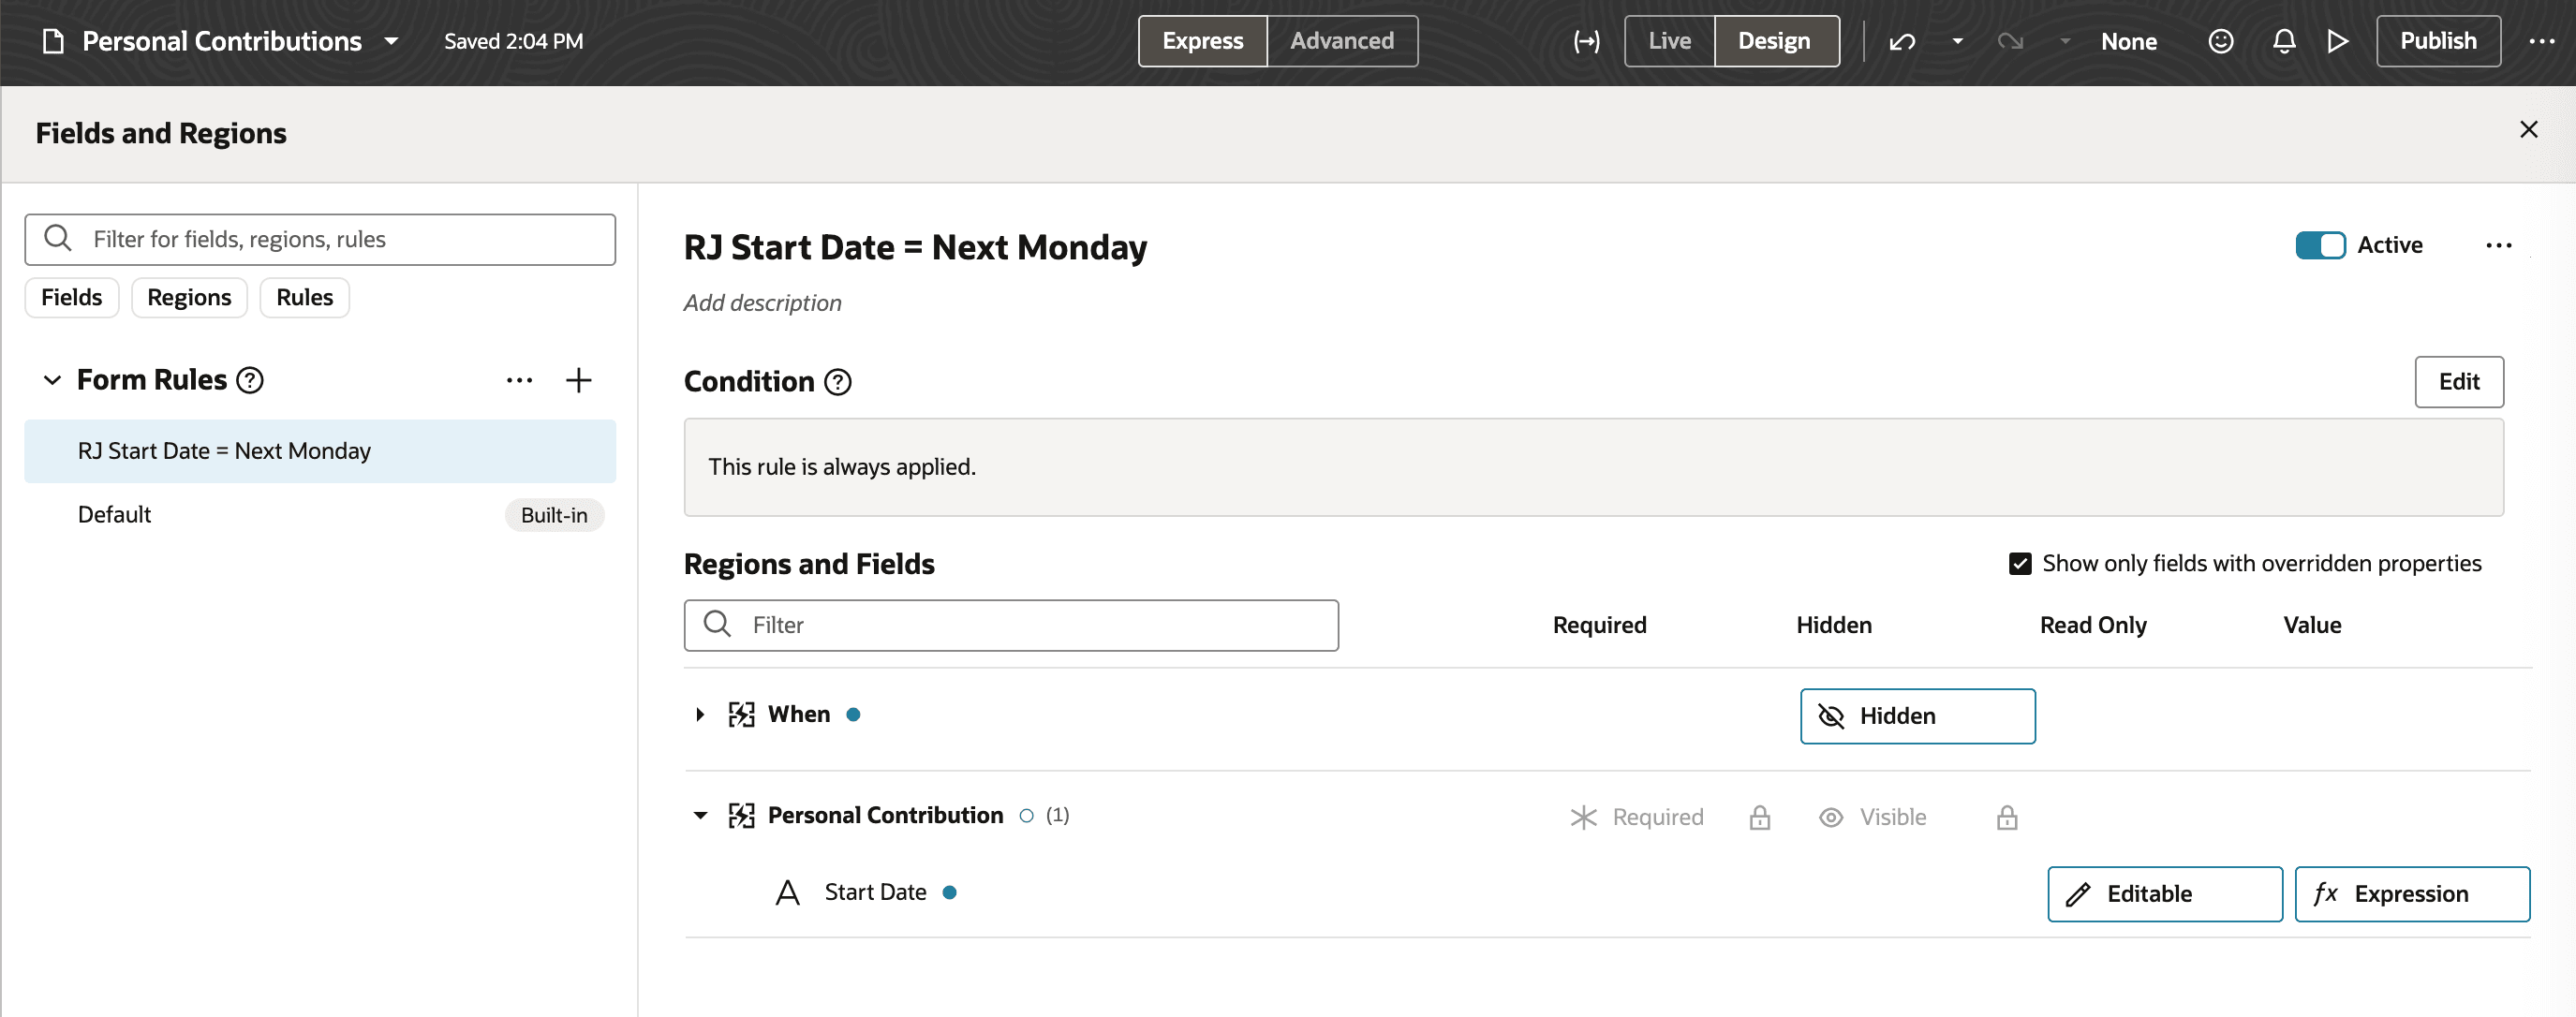This screenshot has height=1017, width=2576.
Task: Click the Condition help question icon
Action: click(837, 382)
